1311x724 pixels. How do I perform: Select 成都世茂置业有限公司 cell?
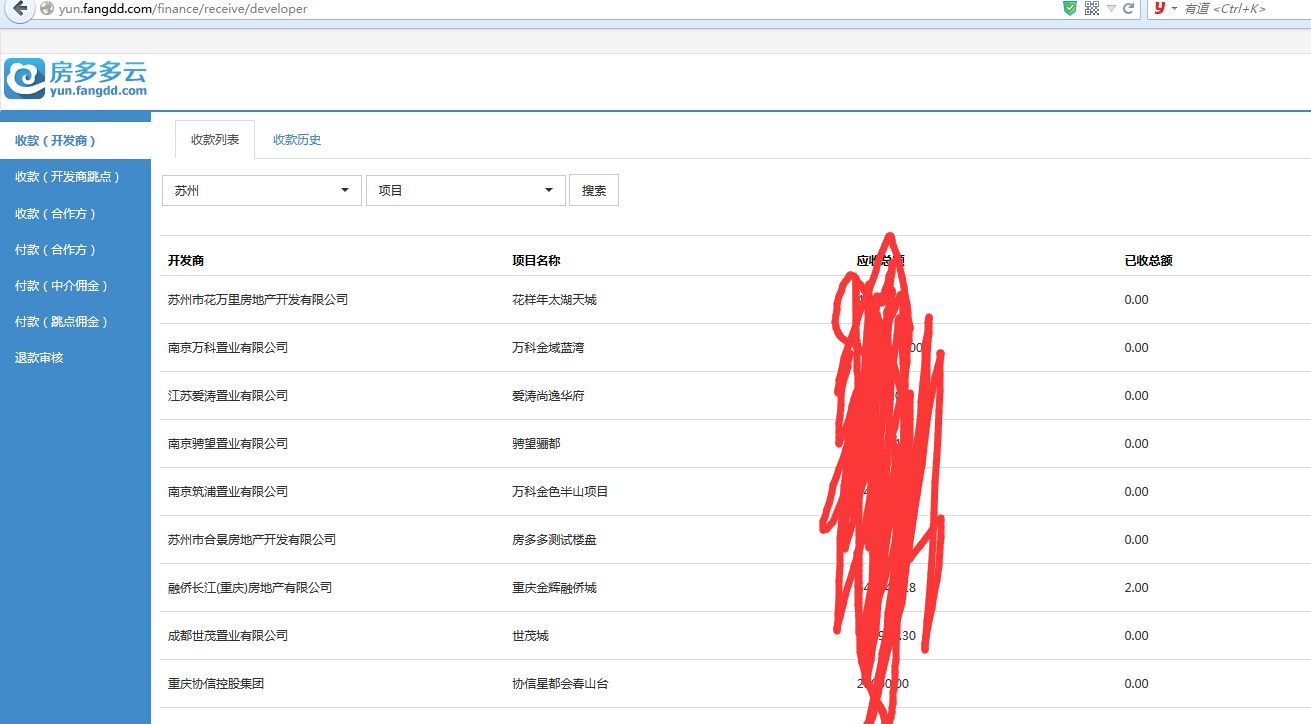228,635
